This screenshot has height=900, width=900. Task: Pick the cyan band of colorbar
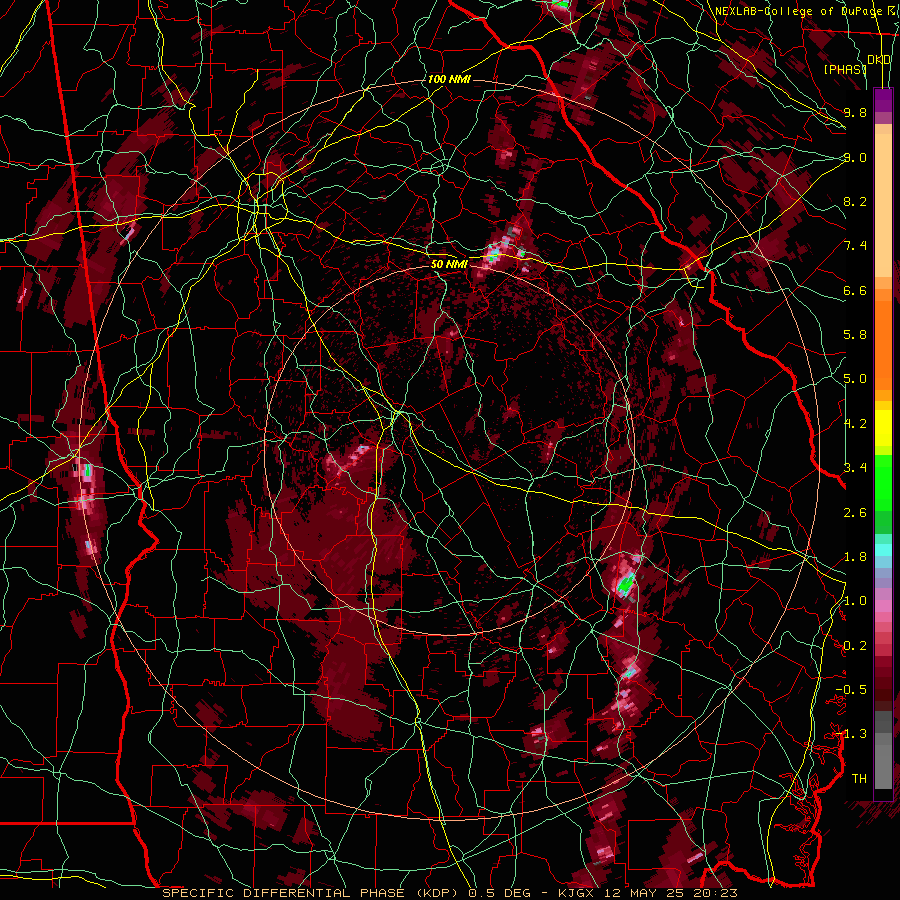(883, 550)
